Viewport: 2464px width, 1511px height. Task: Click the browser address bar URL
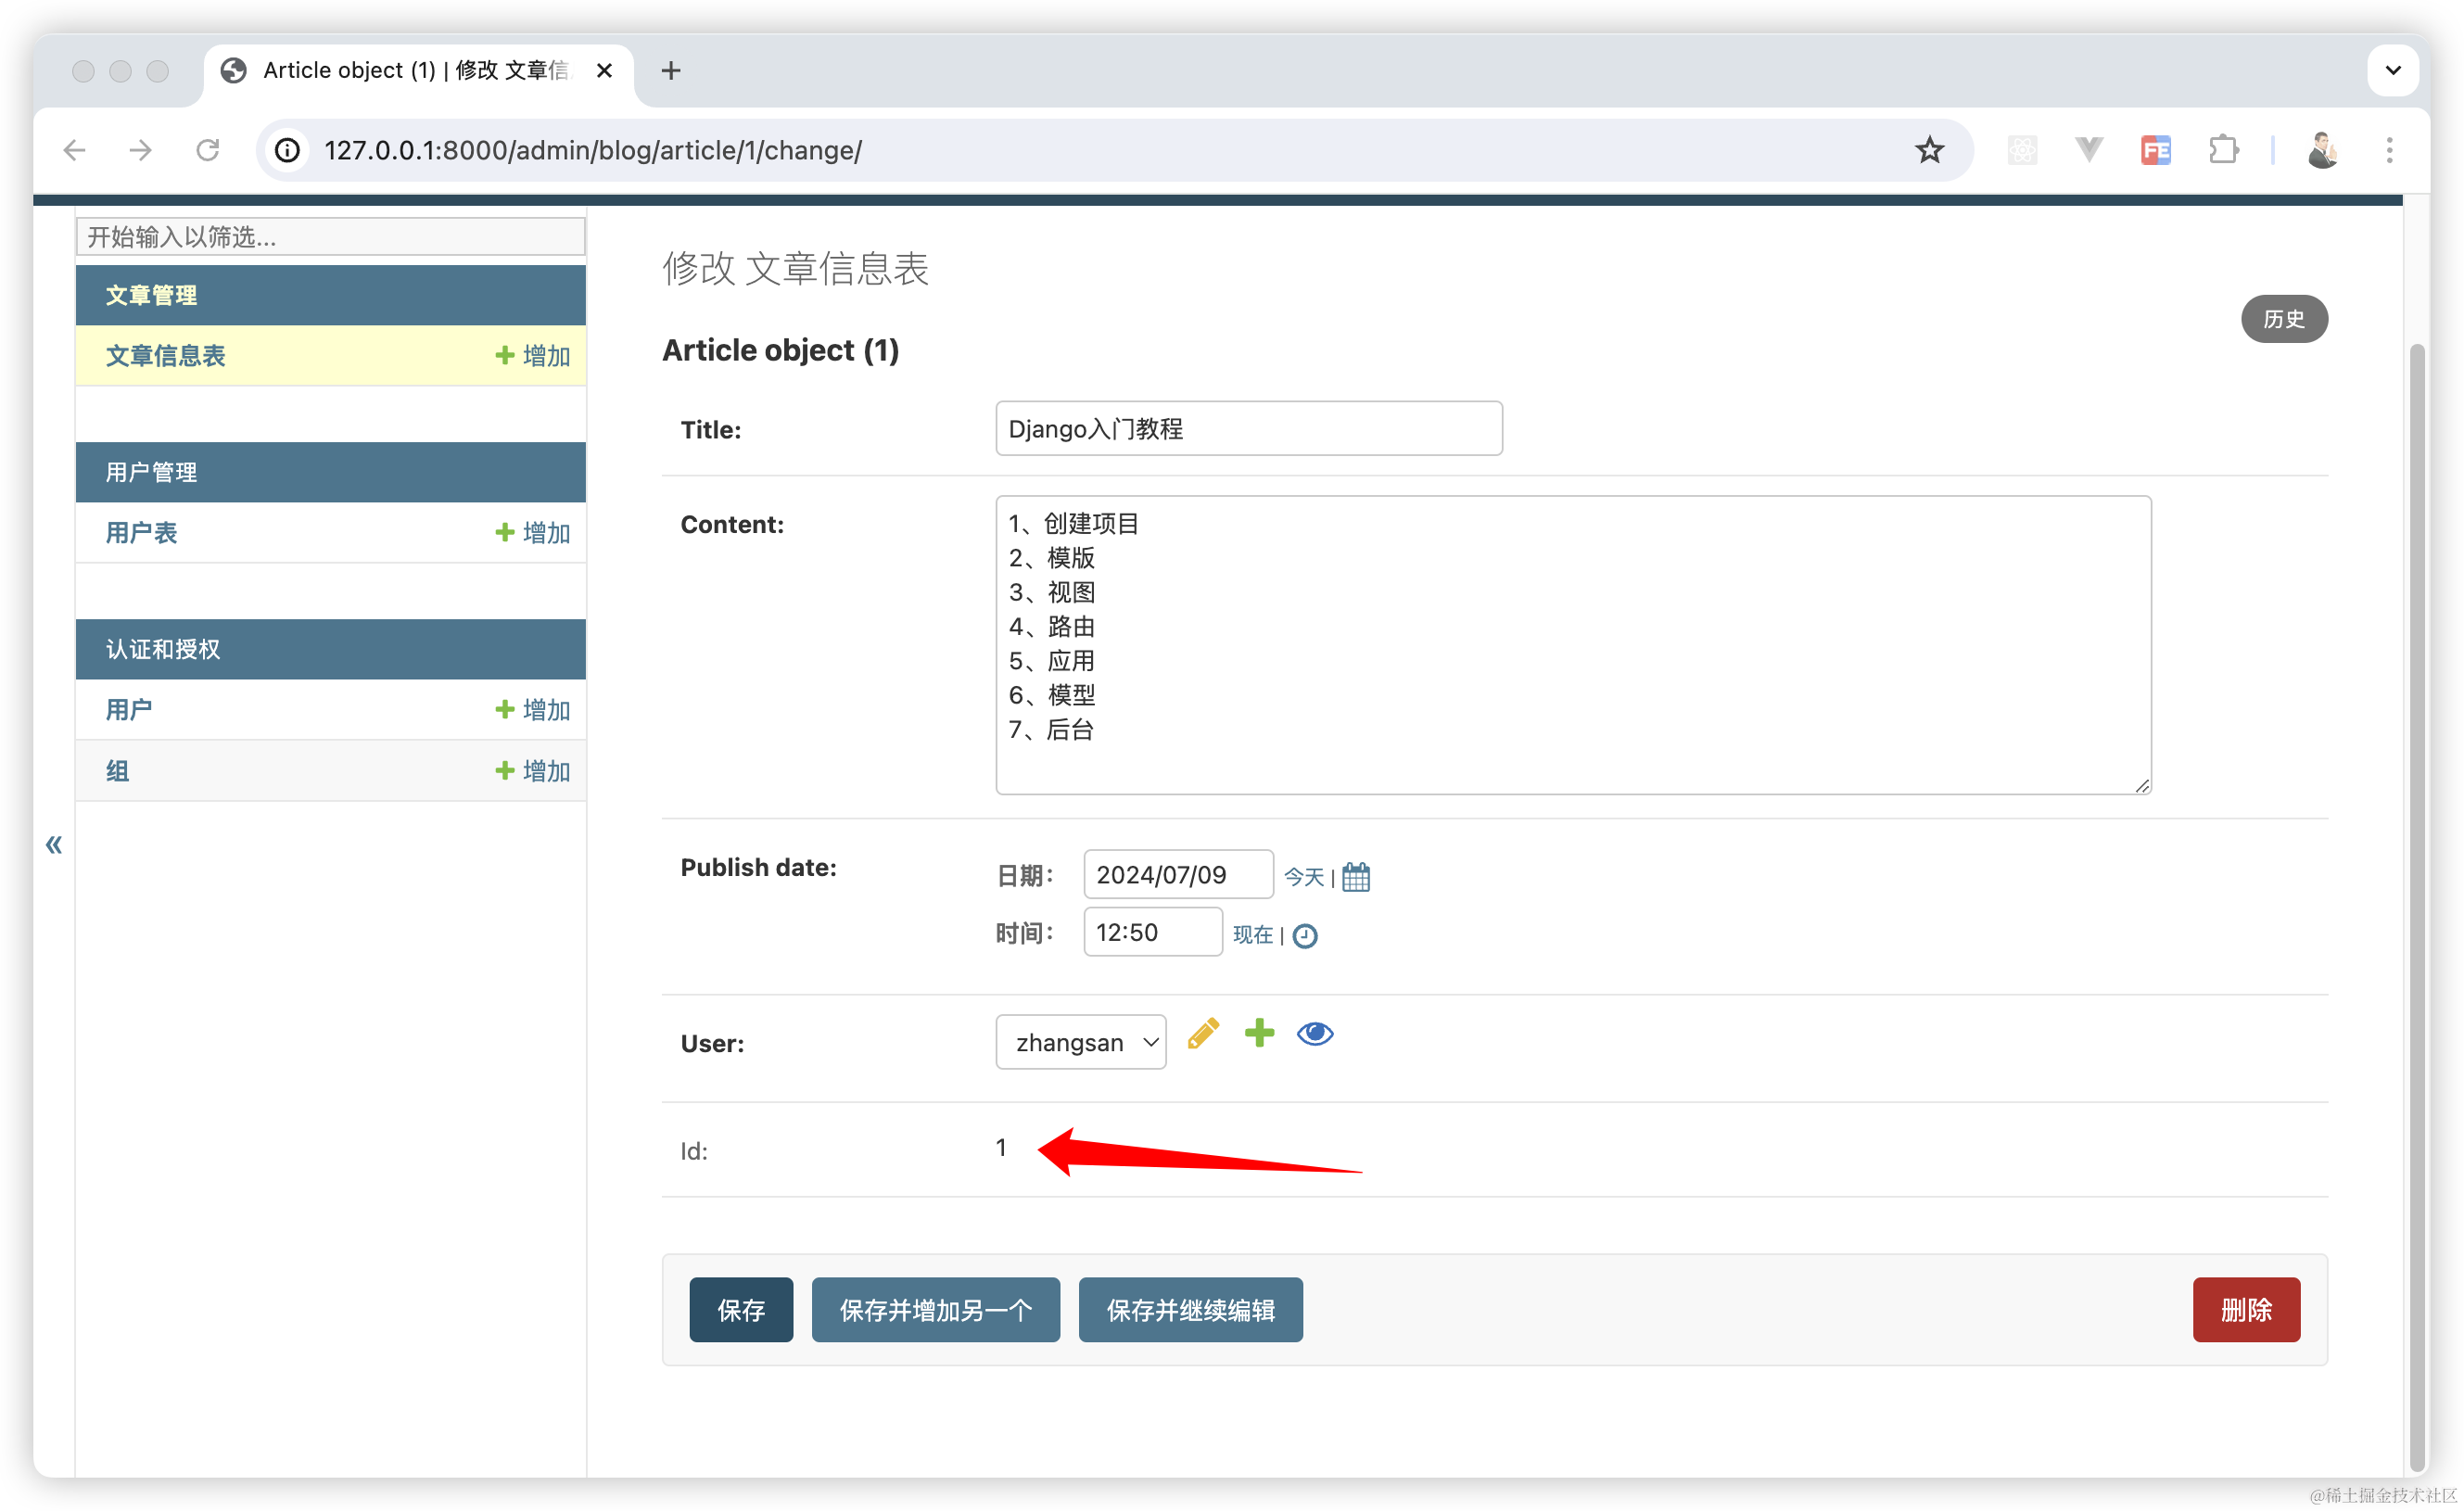[593, 150]
